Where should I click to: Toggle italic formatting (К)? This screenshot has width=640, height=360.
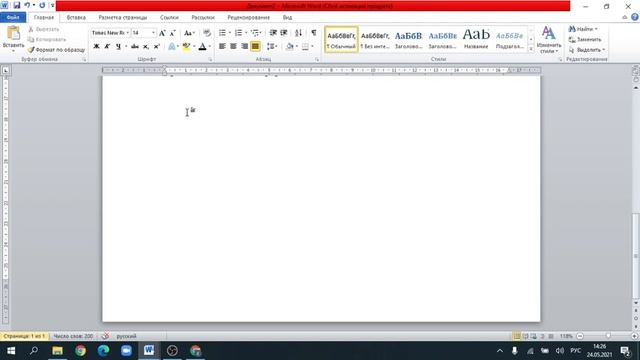tap(107, 47)
